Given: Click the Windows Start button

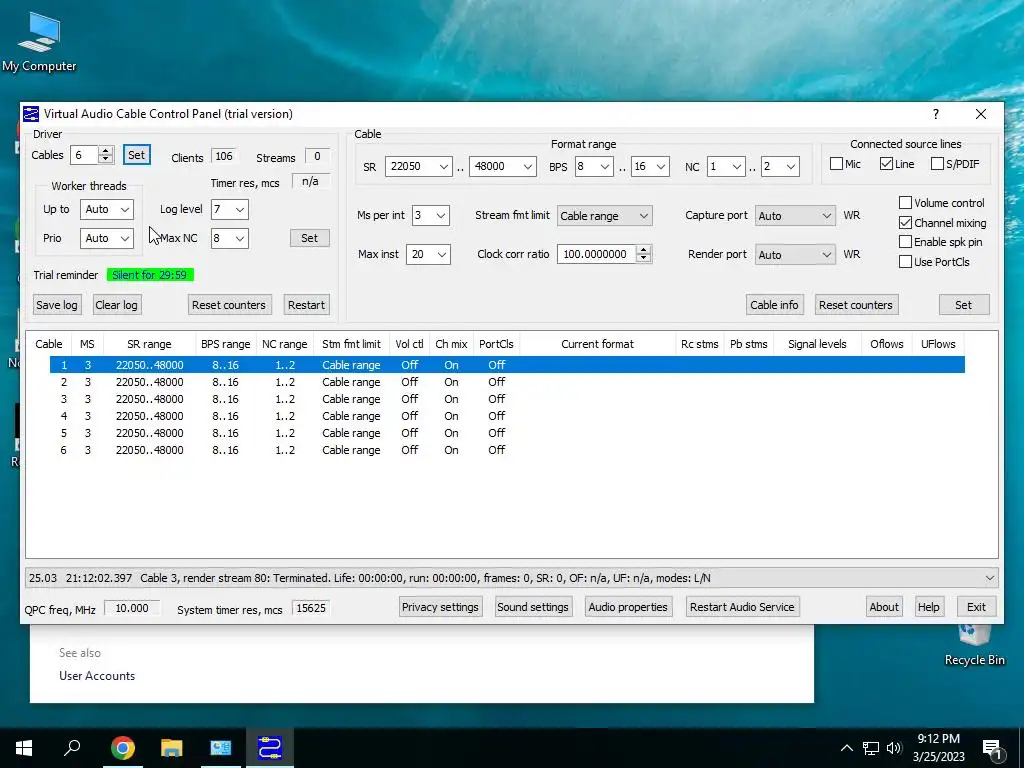Looking at the screenshot, I should pyautogui.click(x=24, y=748).
